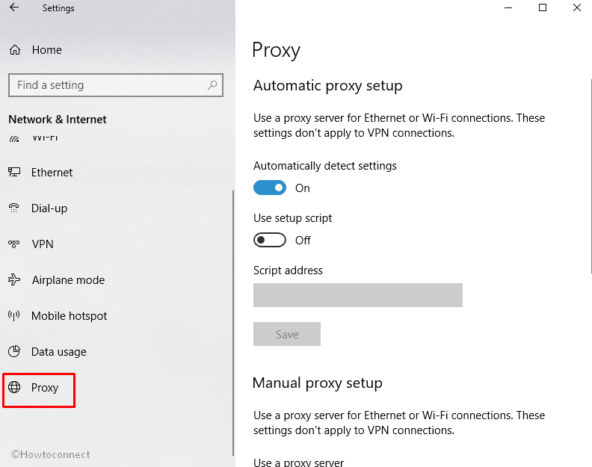Click the Find a setting search field
592x467 pixels.
pos(116,85)
